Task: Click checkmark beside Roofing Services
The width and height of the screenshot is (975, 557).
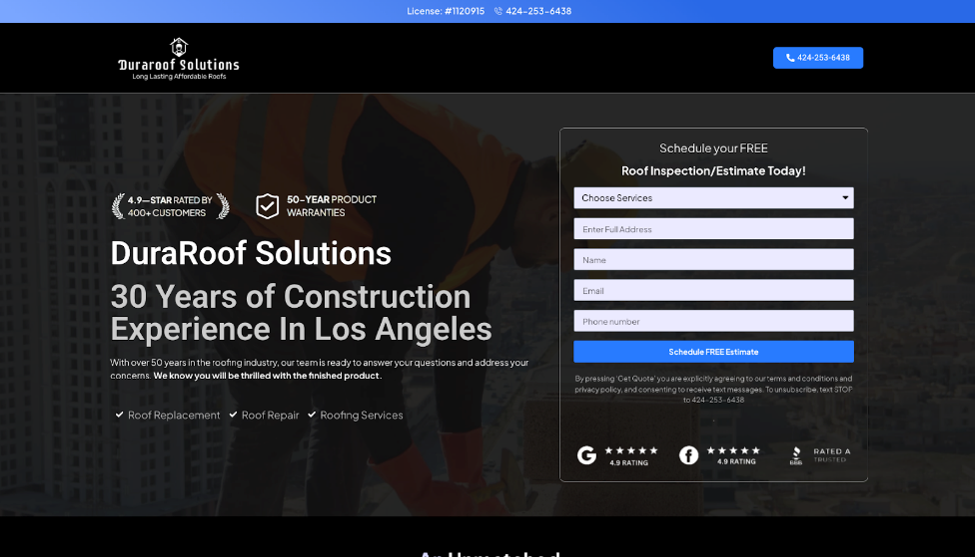Action: (312, 415)
